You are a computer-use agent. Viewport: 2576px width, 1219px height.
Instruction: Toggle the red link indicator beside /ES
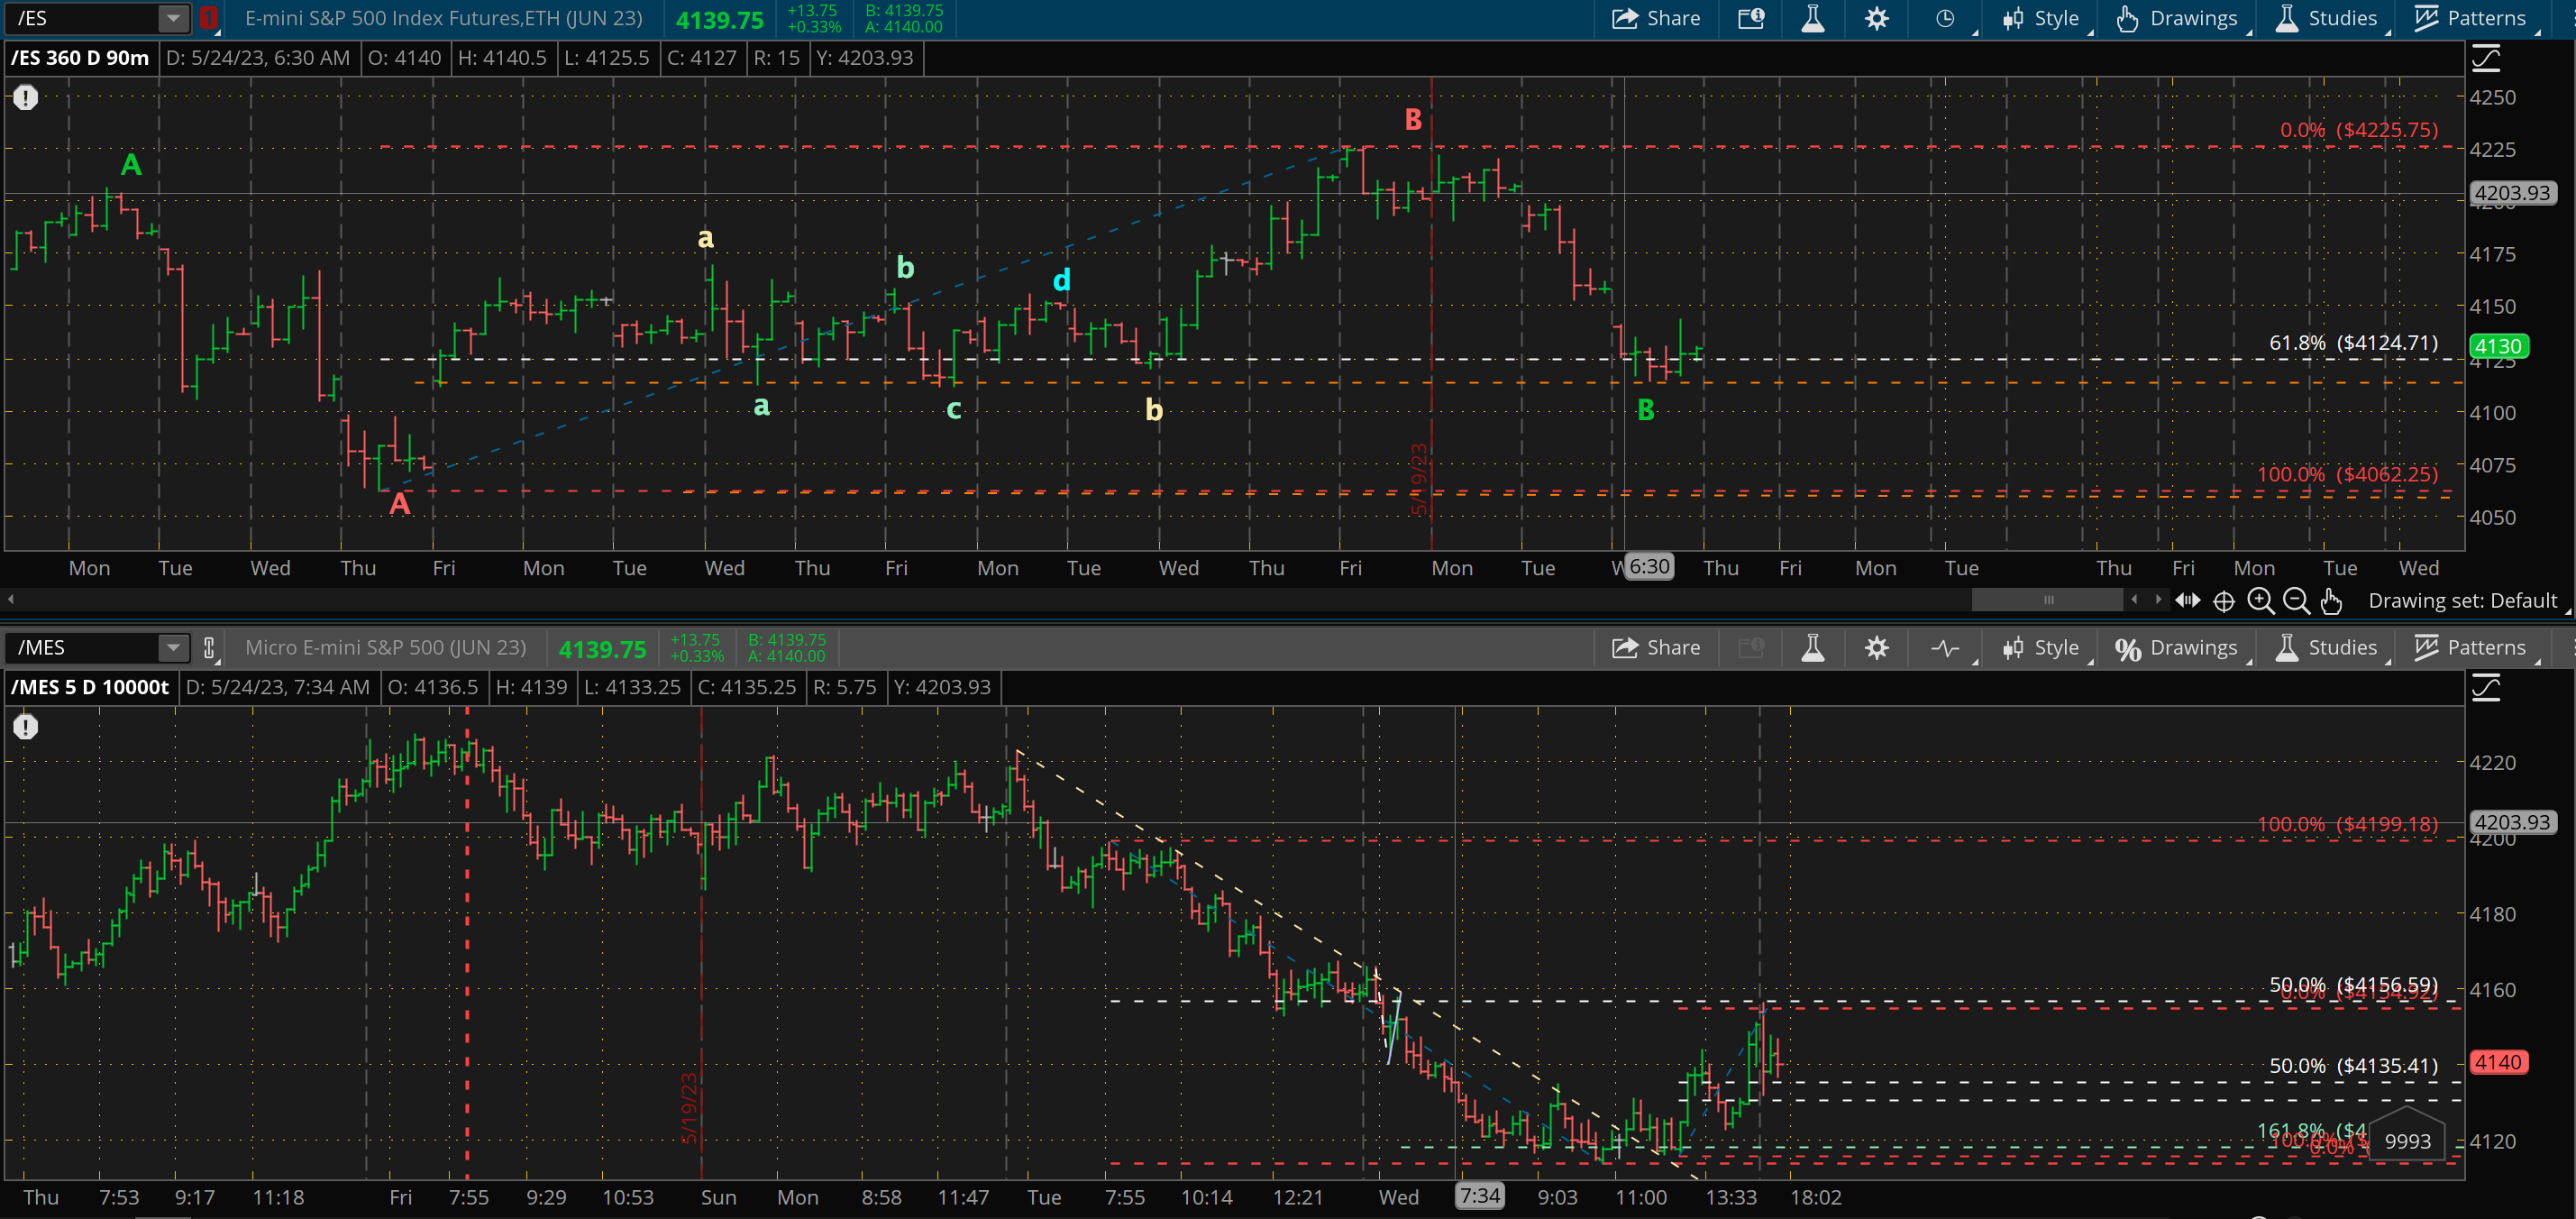pos(208,18)
